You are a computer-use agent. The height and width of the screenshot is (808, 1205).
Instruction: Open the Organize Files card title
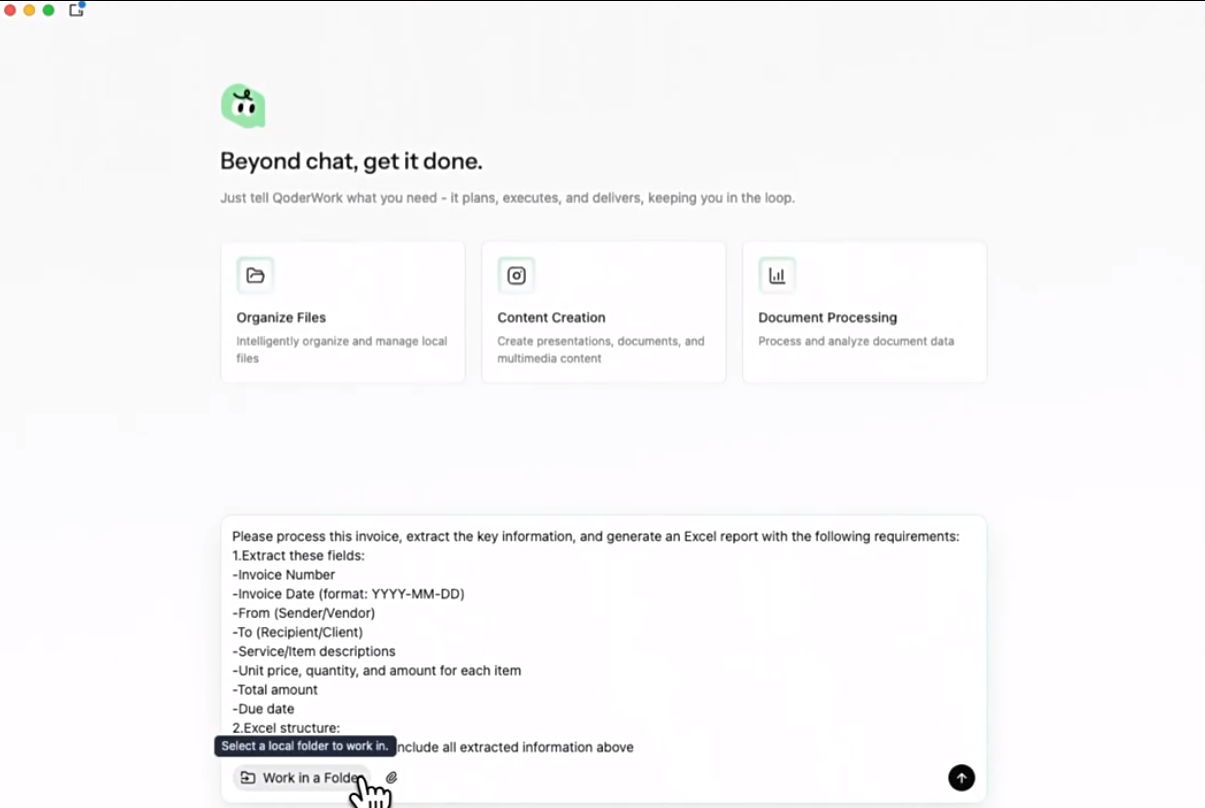click(x=281, y=318)
